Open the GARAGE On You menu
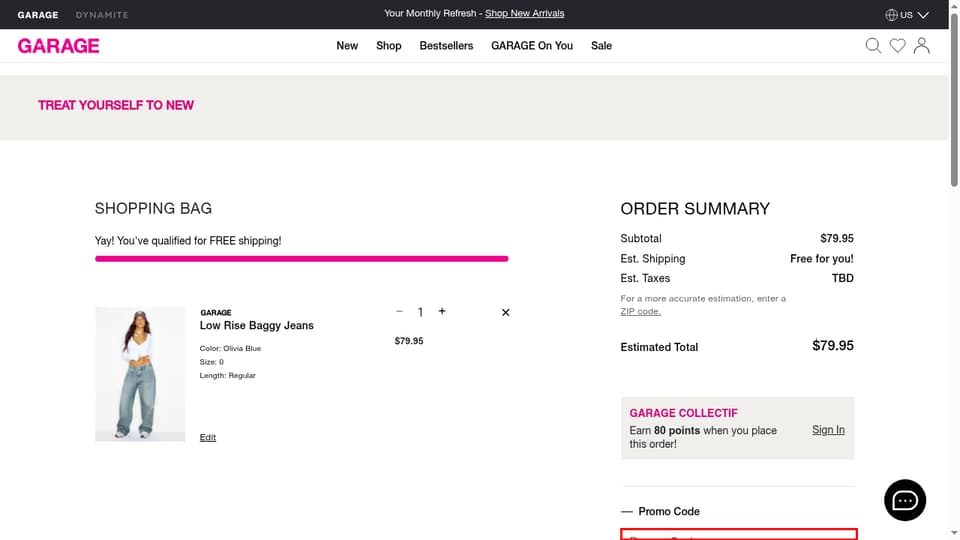 pyautogui.click(x=532, y=46)
